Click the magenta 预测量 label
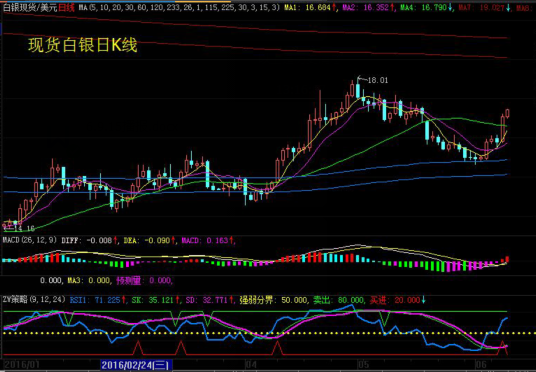This screenshot has height=372, width=536. 129,281
